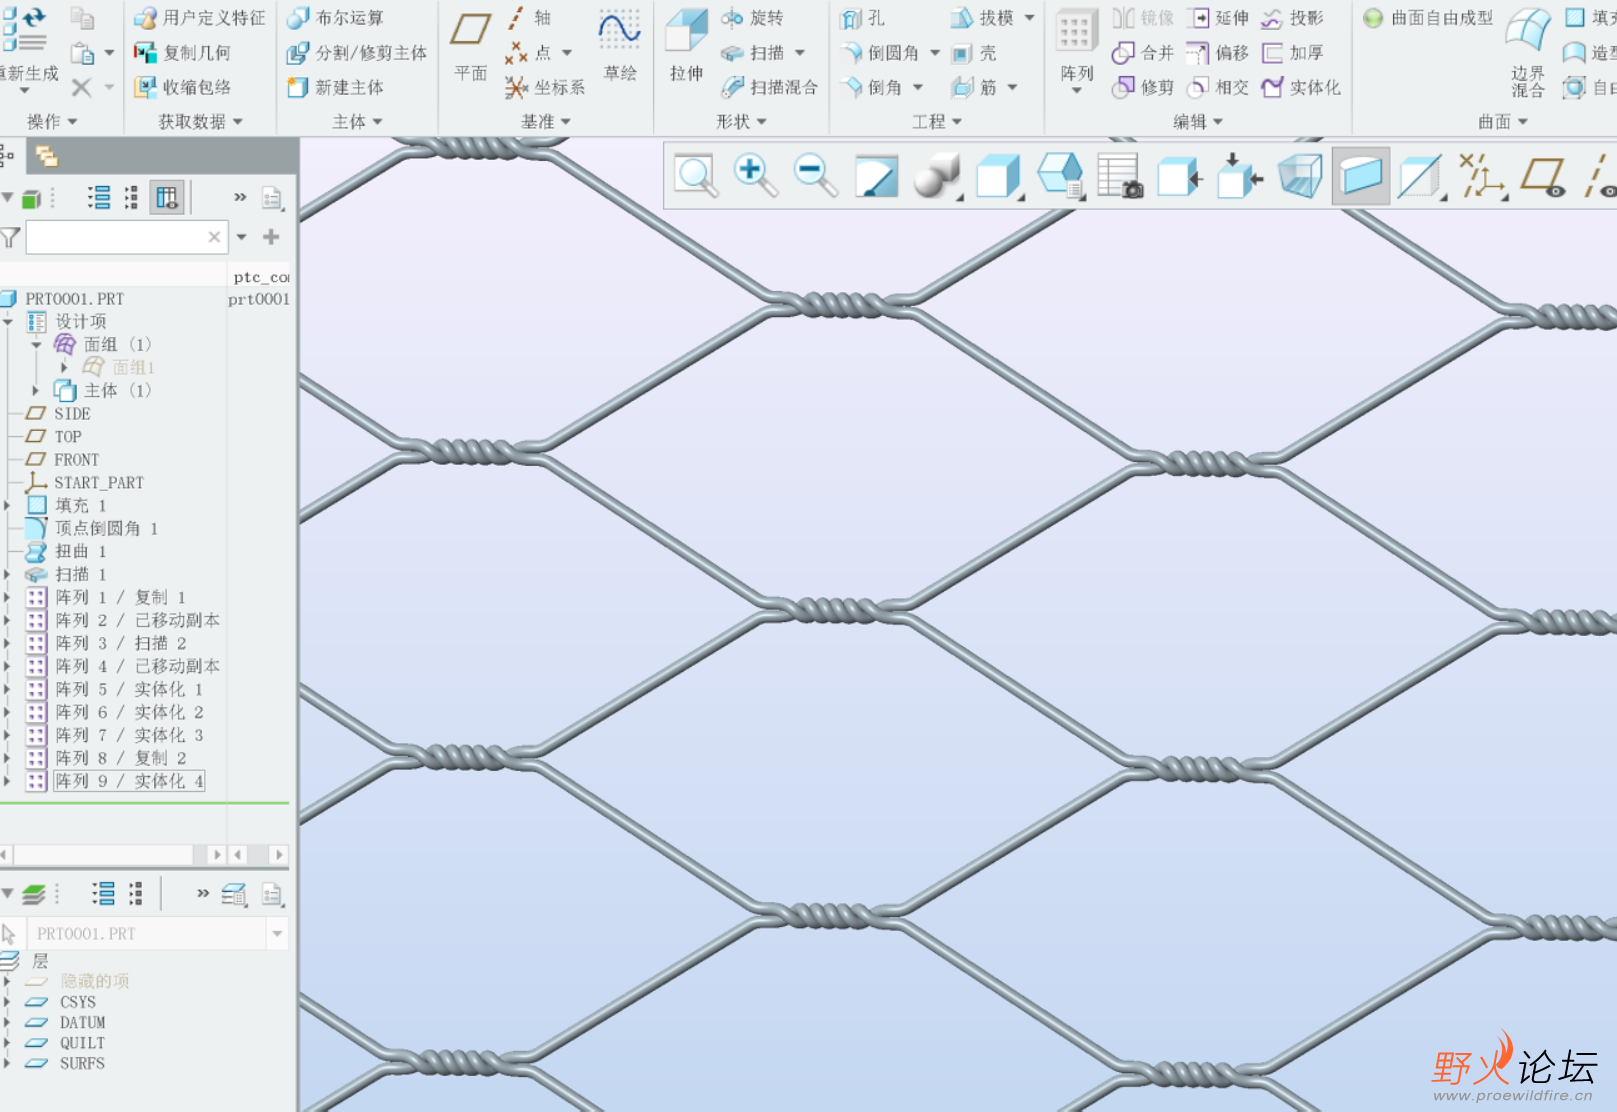Add a search filter with plus button
The width and height of the screenshot is (1617, 1112).
[x=271, y=237]
